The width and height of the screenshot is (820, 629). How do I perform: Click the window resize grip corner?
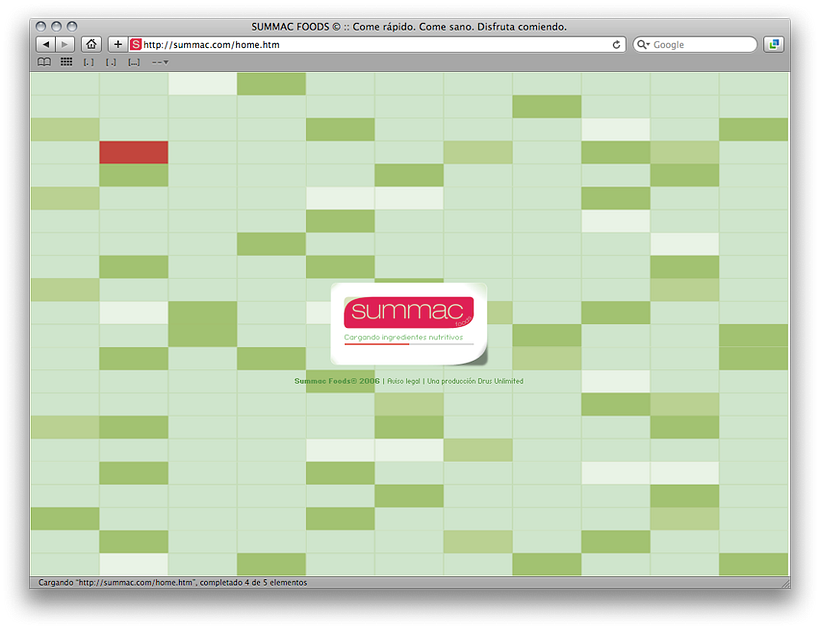pos(784,583)
